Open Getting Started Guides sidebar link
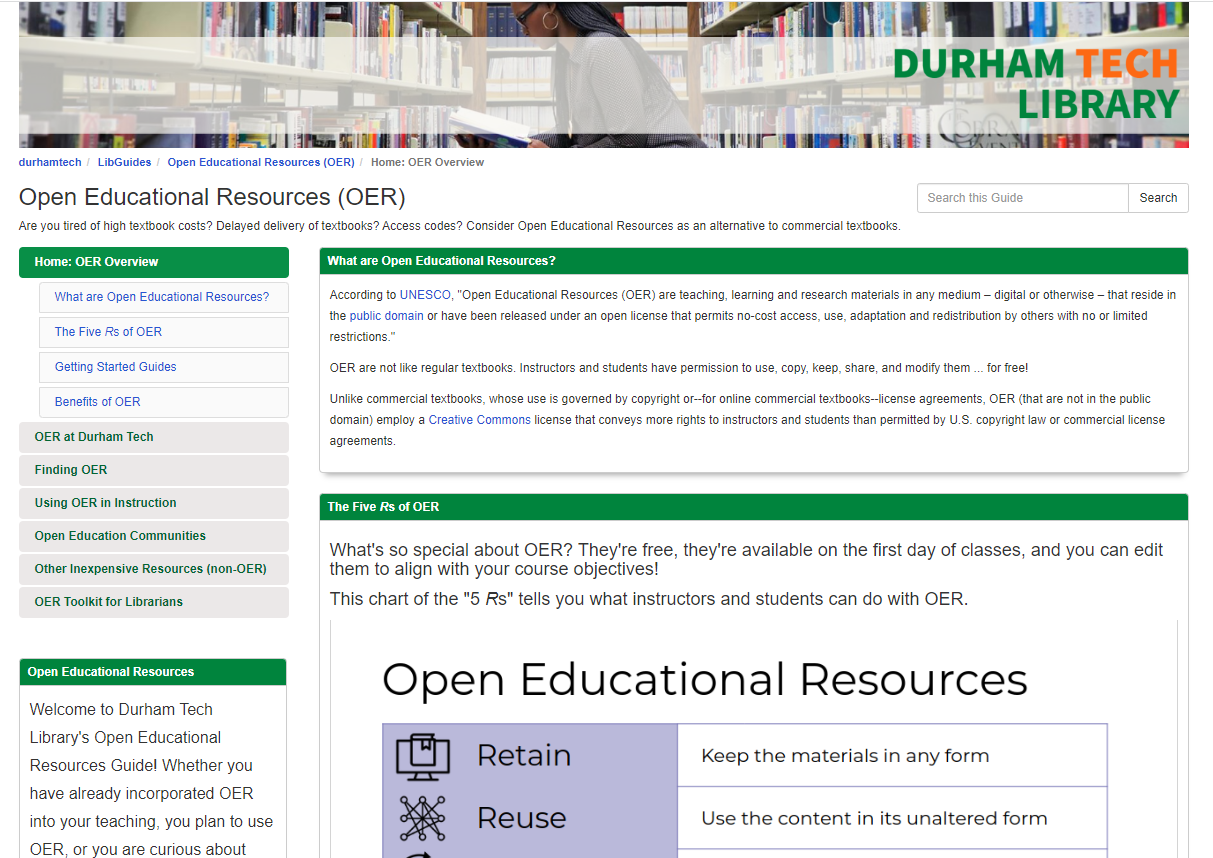The image size is (1213, 858). [164, 367]
